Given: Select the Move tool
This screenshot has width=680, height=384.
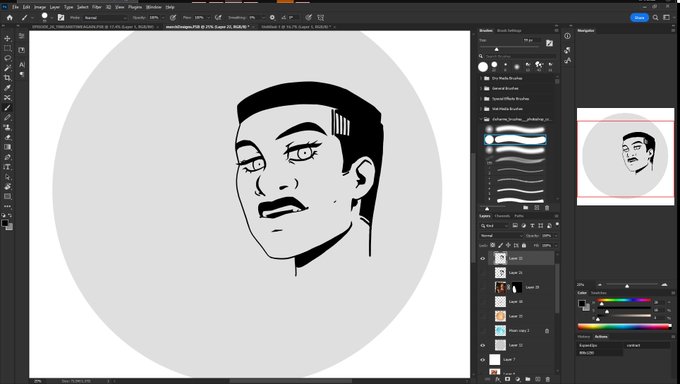Looking at the screenshot, I should click(x=7, y=38).
